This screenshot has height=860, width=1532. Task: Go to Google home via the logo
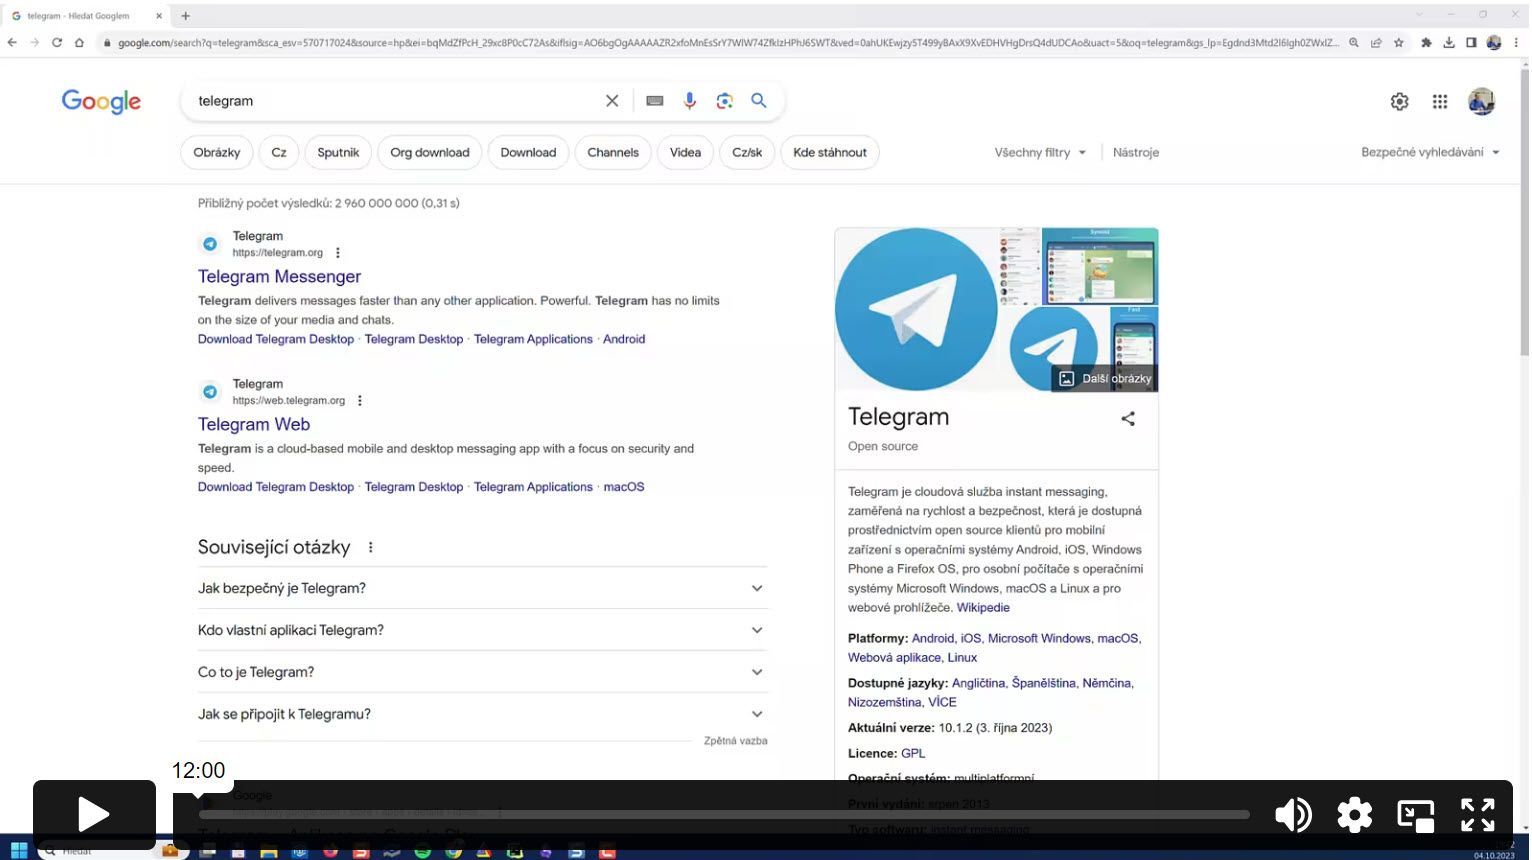101,101
